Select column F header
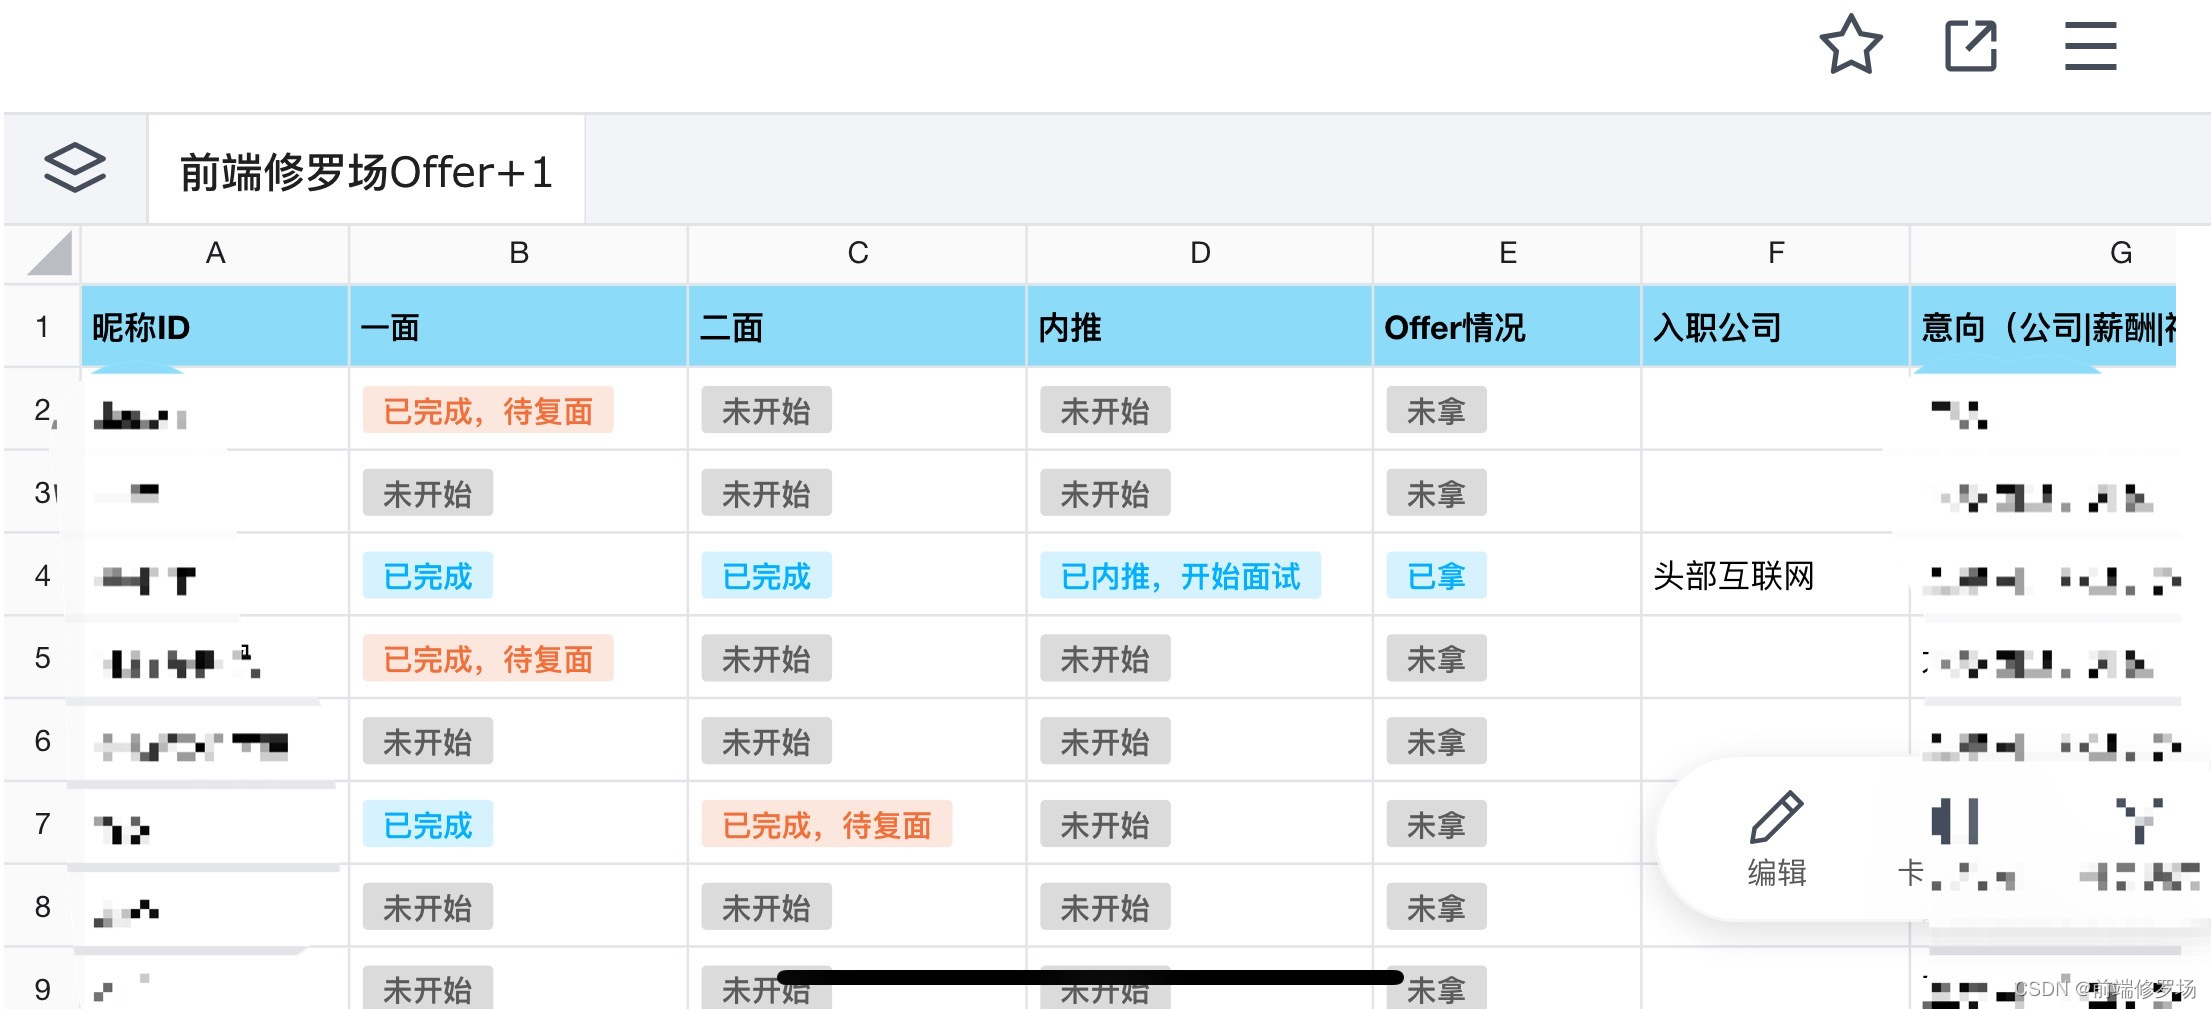The width and height of the screenshot is (2211, 1009). [1775, 253]
